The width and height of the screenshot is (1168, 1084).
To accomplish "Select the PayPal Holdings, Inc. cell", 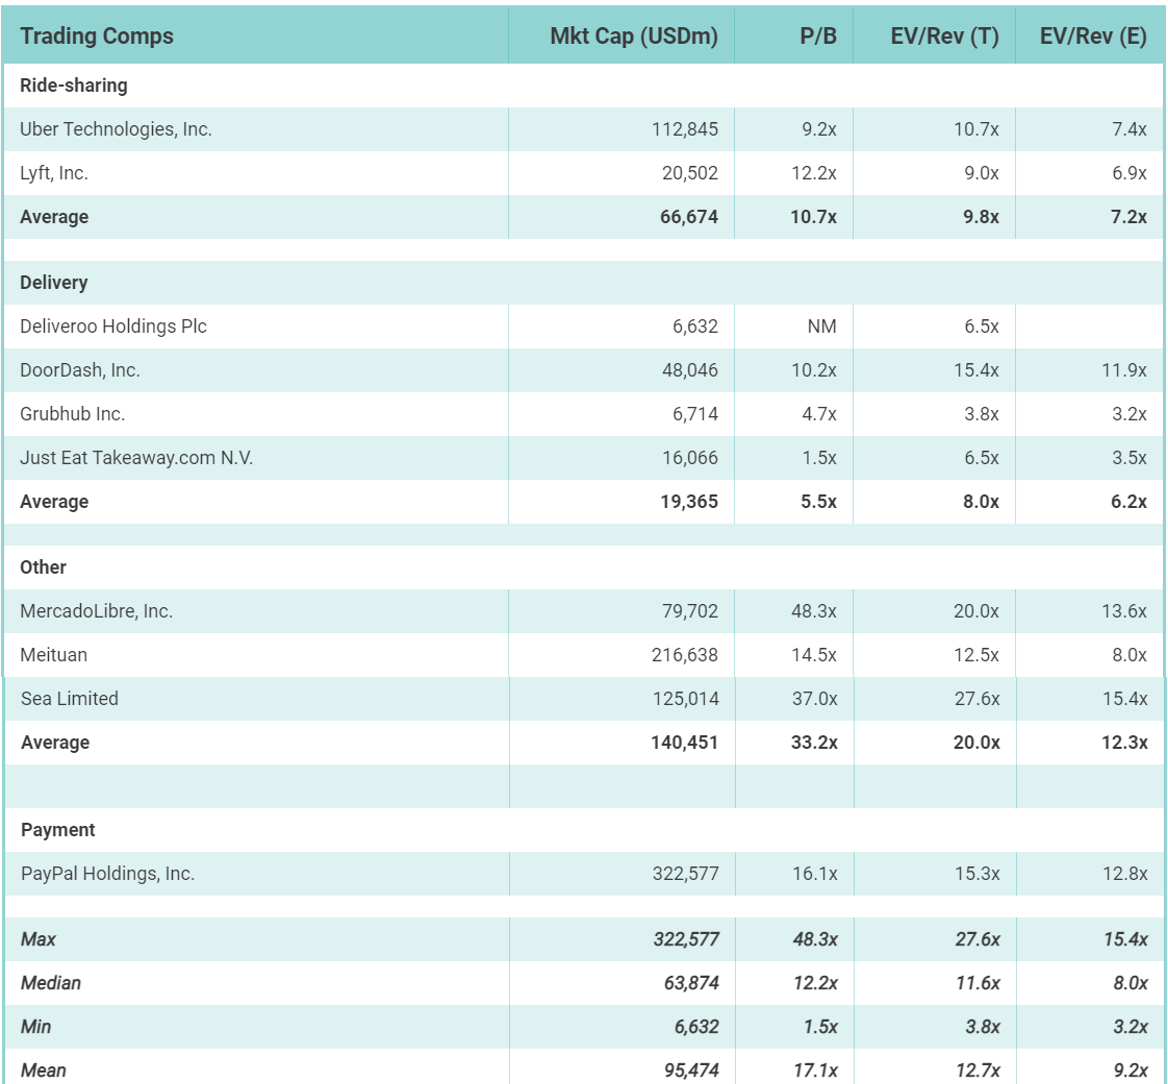I will click(108, 873).
